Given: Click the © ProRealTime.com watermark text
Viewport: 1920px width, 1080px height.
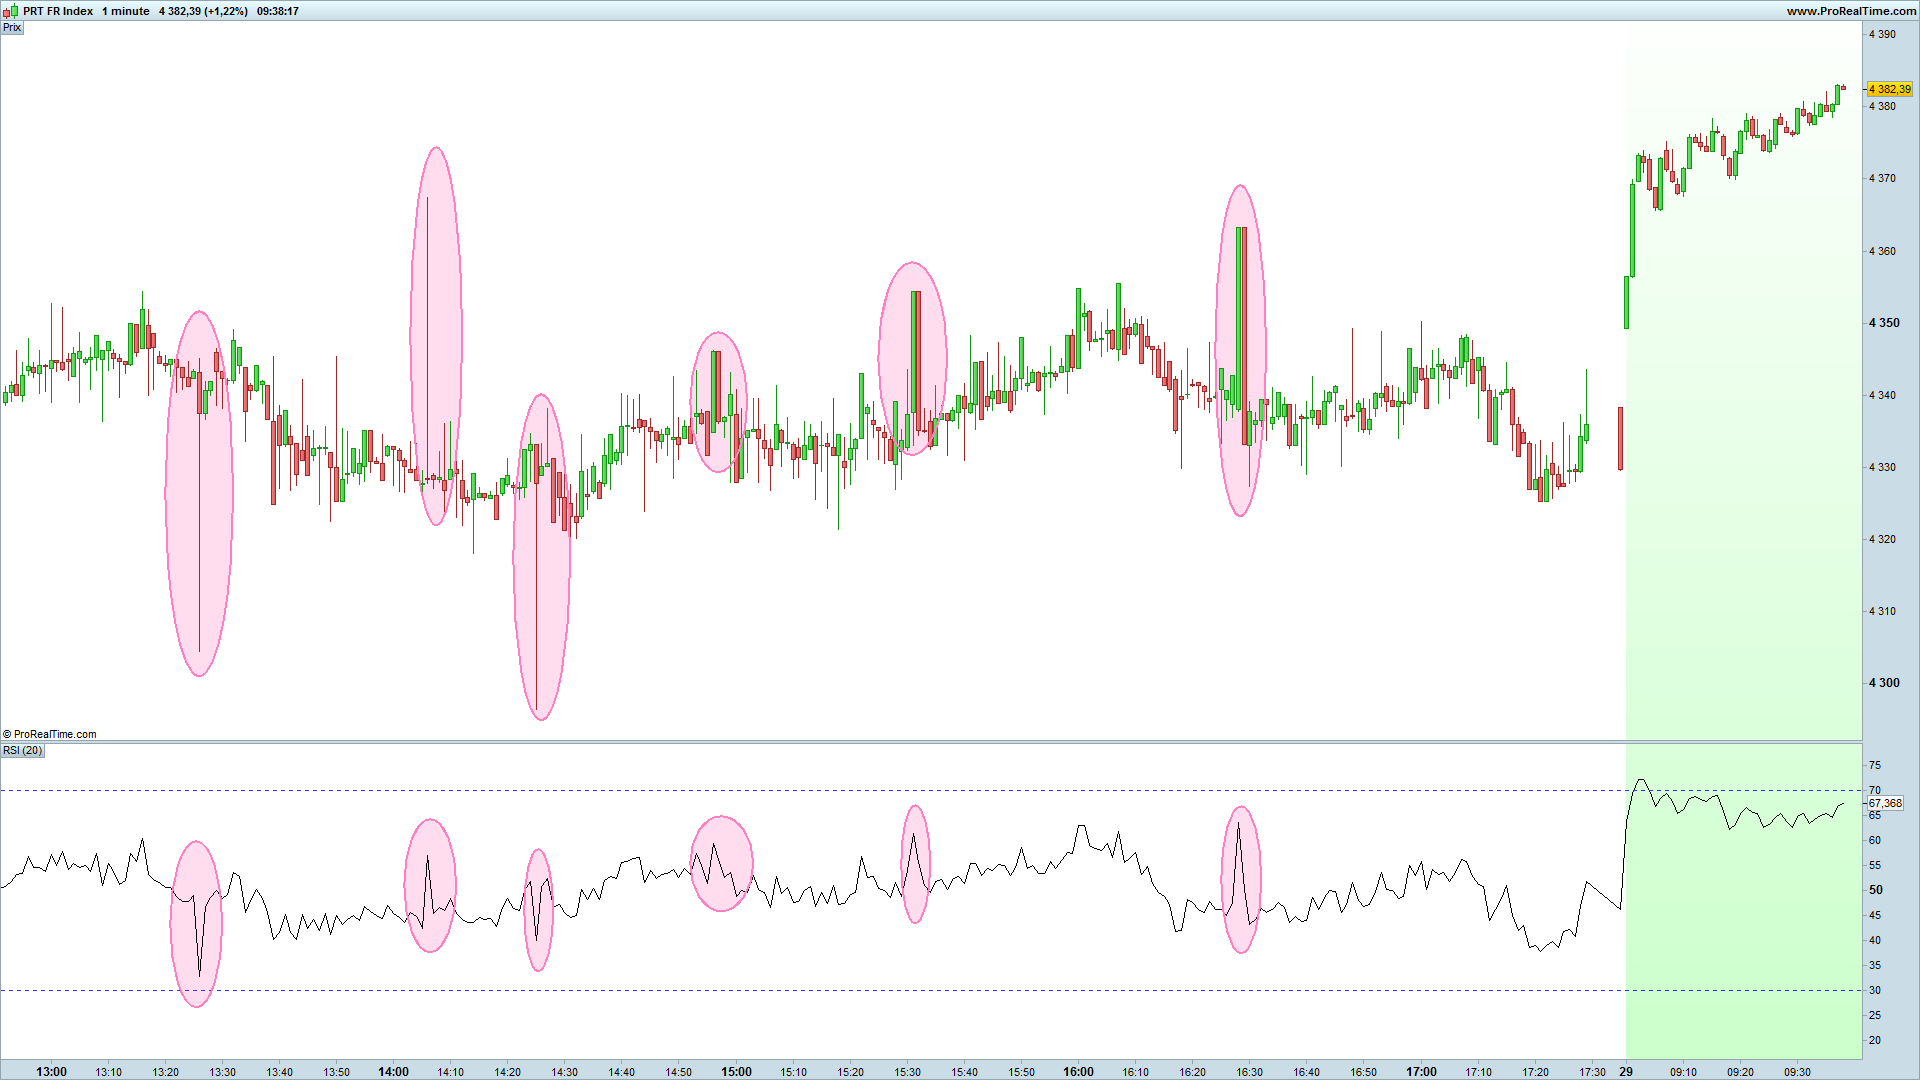Looking at the screenshot, I should click(50, 734).
